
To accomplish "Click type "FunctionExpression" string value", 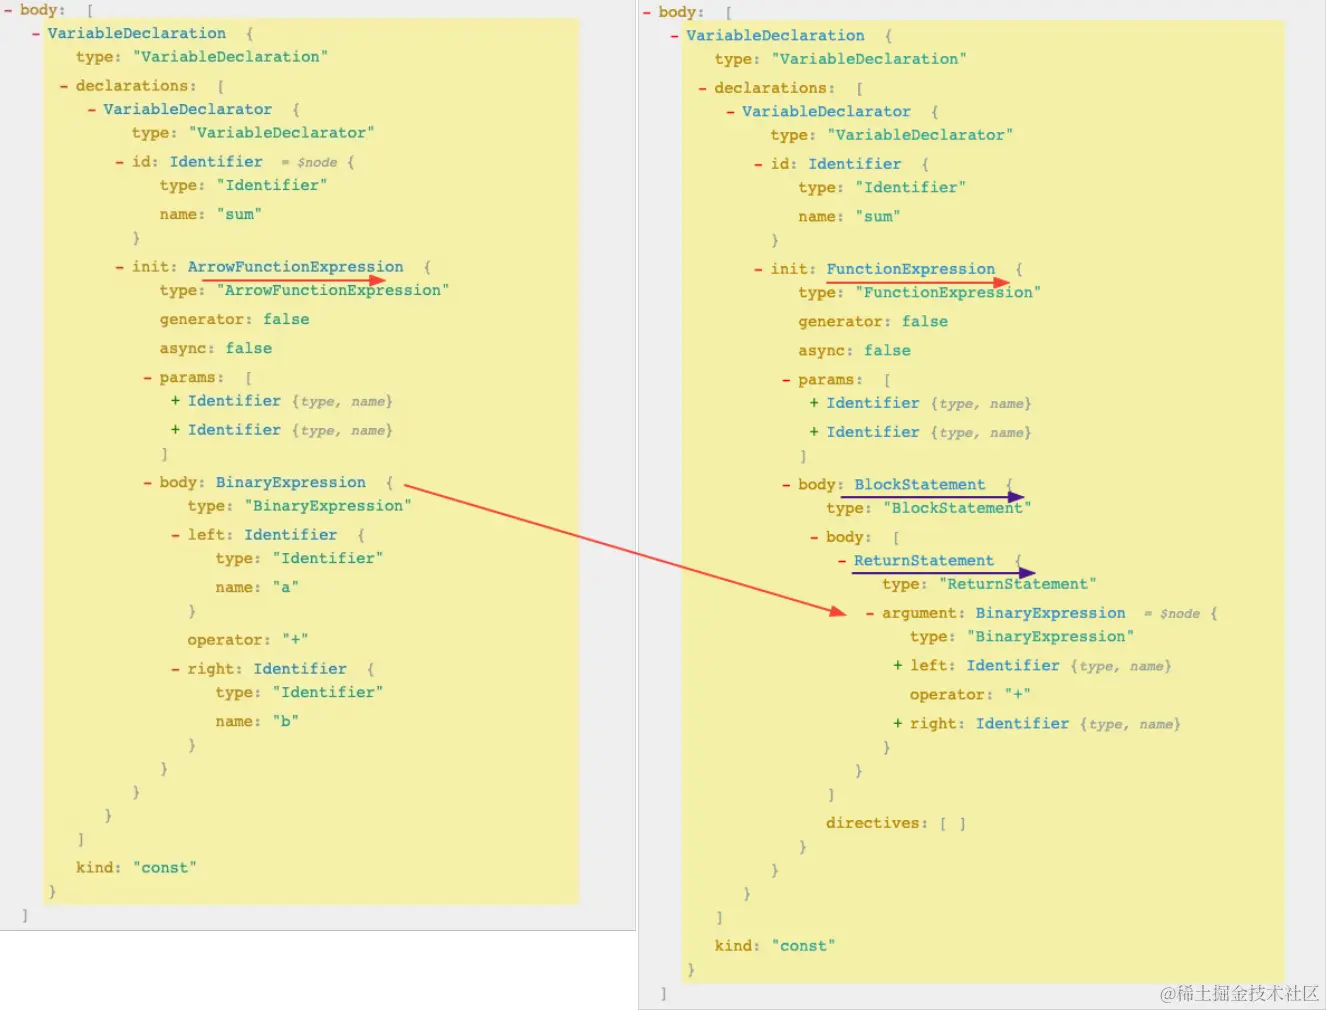I will pos(948,293).
